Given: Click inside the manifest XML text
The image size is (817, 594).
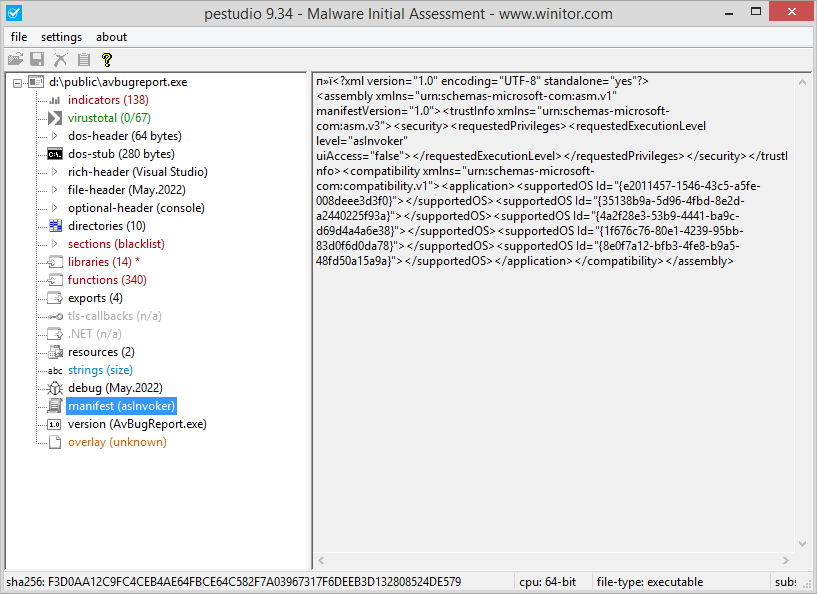Looking at the screenshot, I should coord(552,171).
